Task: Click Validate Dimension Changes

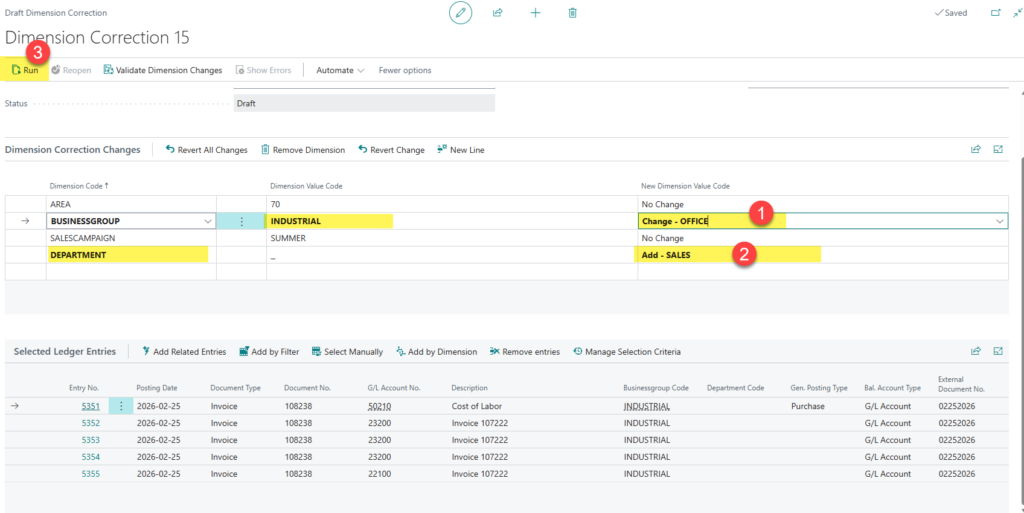Action: pyautogui.click(x=162, y=70)
